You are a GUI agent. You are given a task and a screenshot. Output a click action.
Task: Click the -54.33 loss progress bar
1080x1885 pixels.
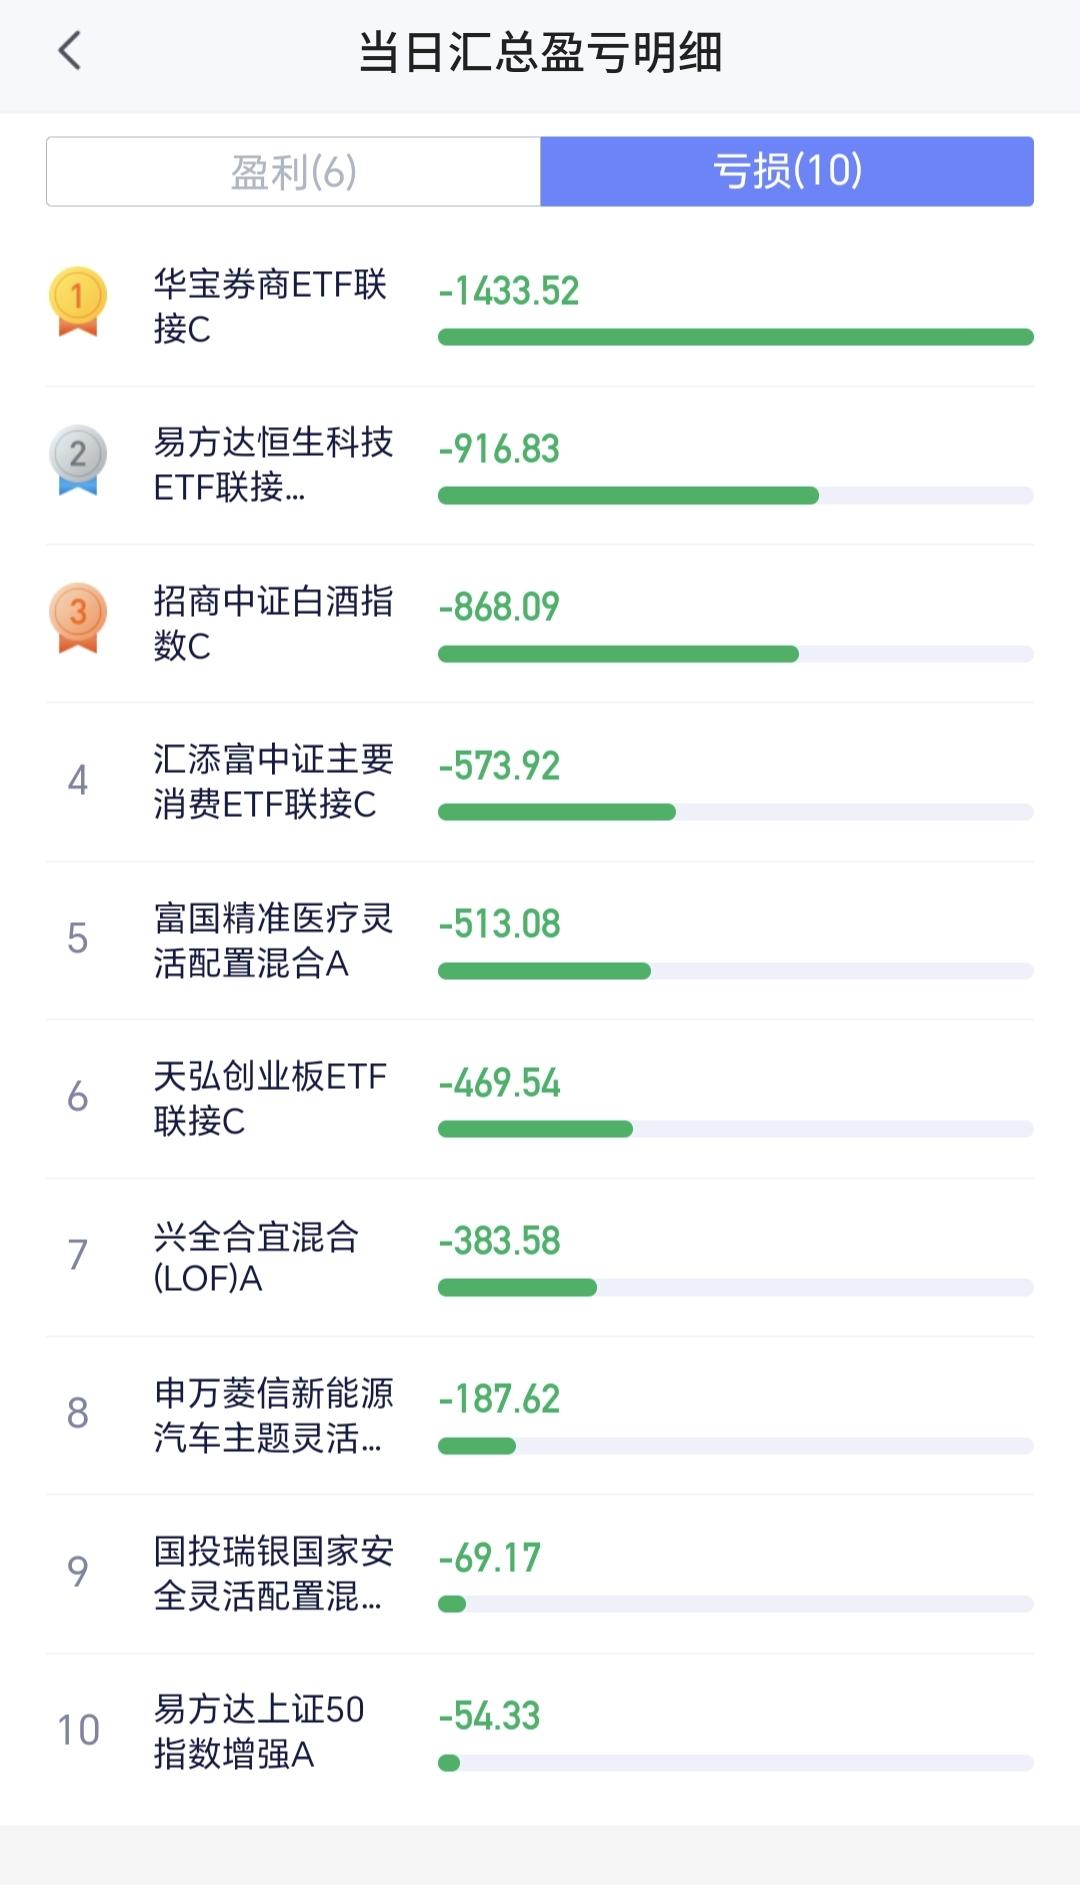[736, 1763]
